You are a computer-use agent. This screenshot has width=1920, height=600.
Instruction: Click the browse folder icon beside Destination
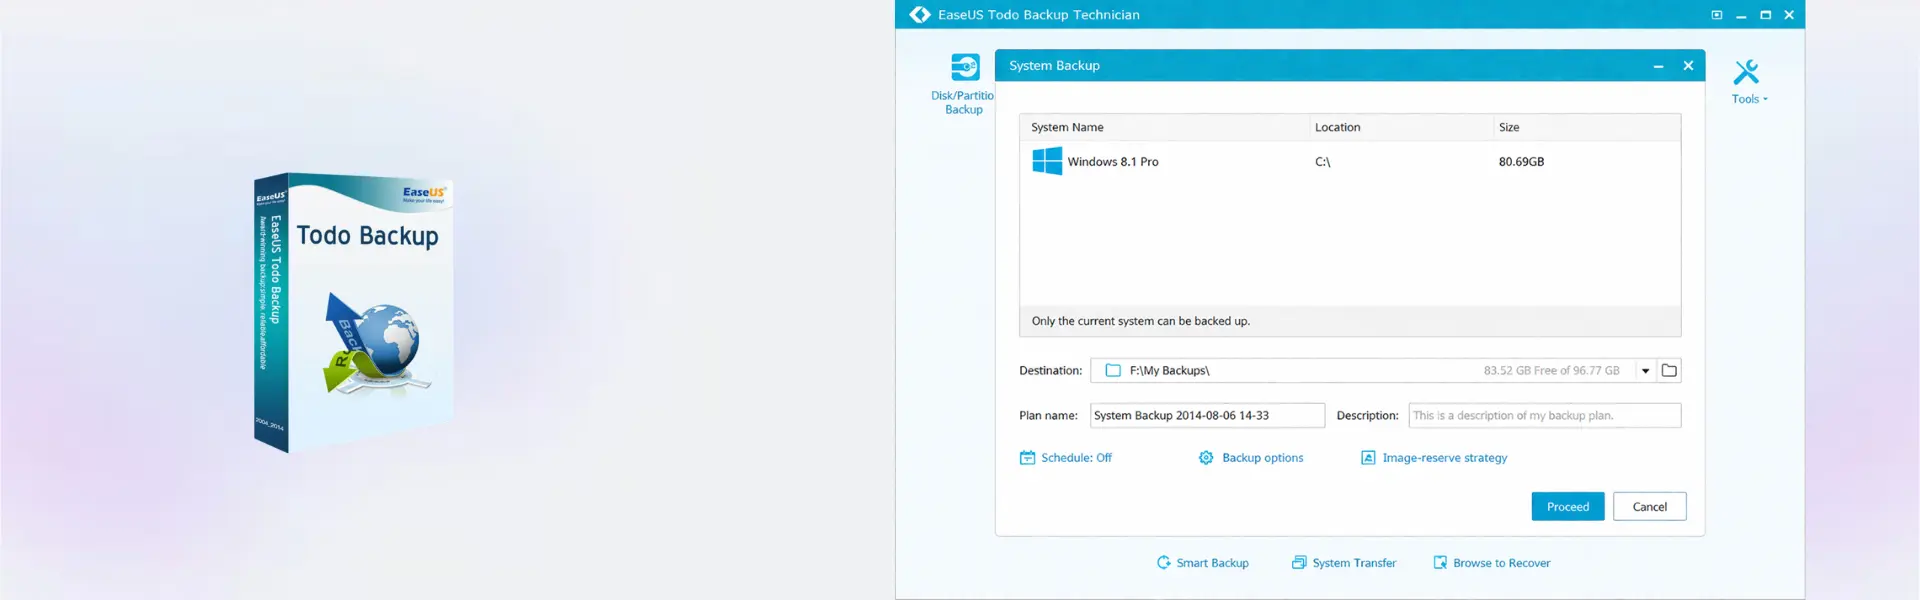click(x=1669, y=370)
